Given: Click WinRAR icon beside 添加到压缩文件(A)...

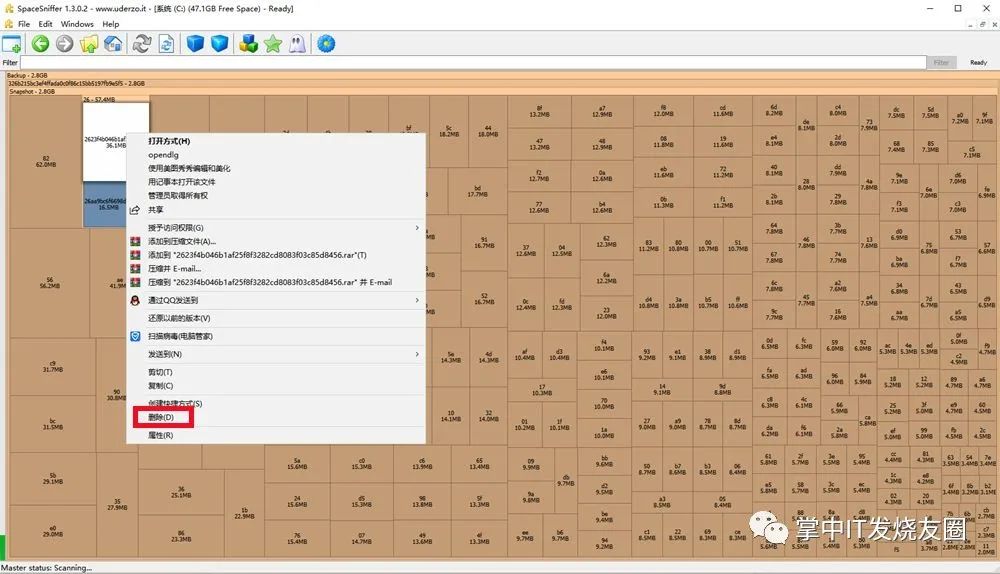Looking at the screenshot, I should (135, 242).
